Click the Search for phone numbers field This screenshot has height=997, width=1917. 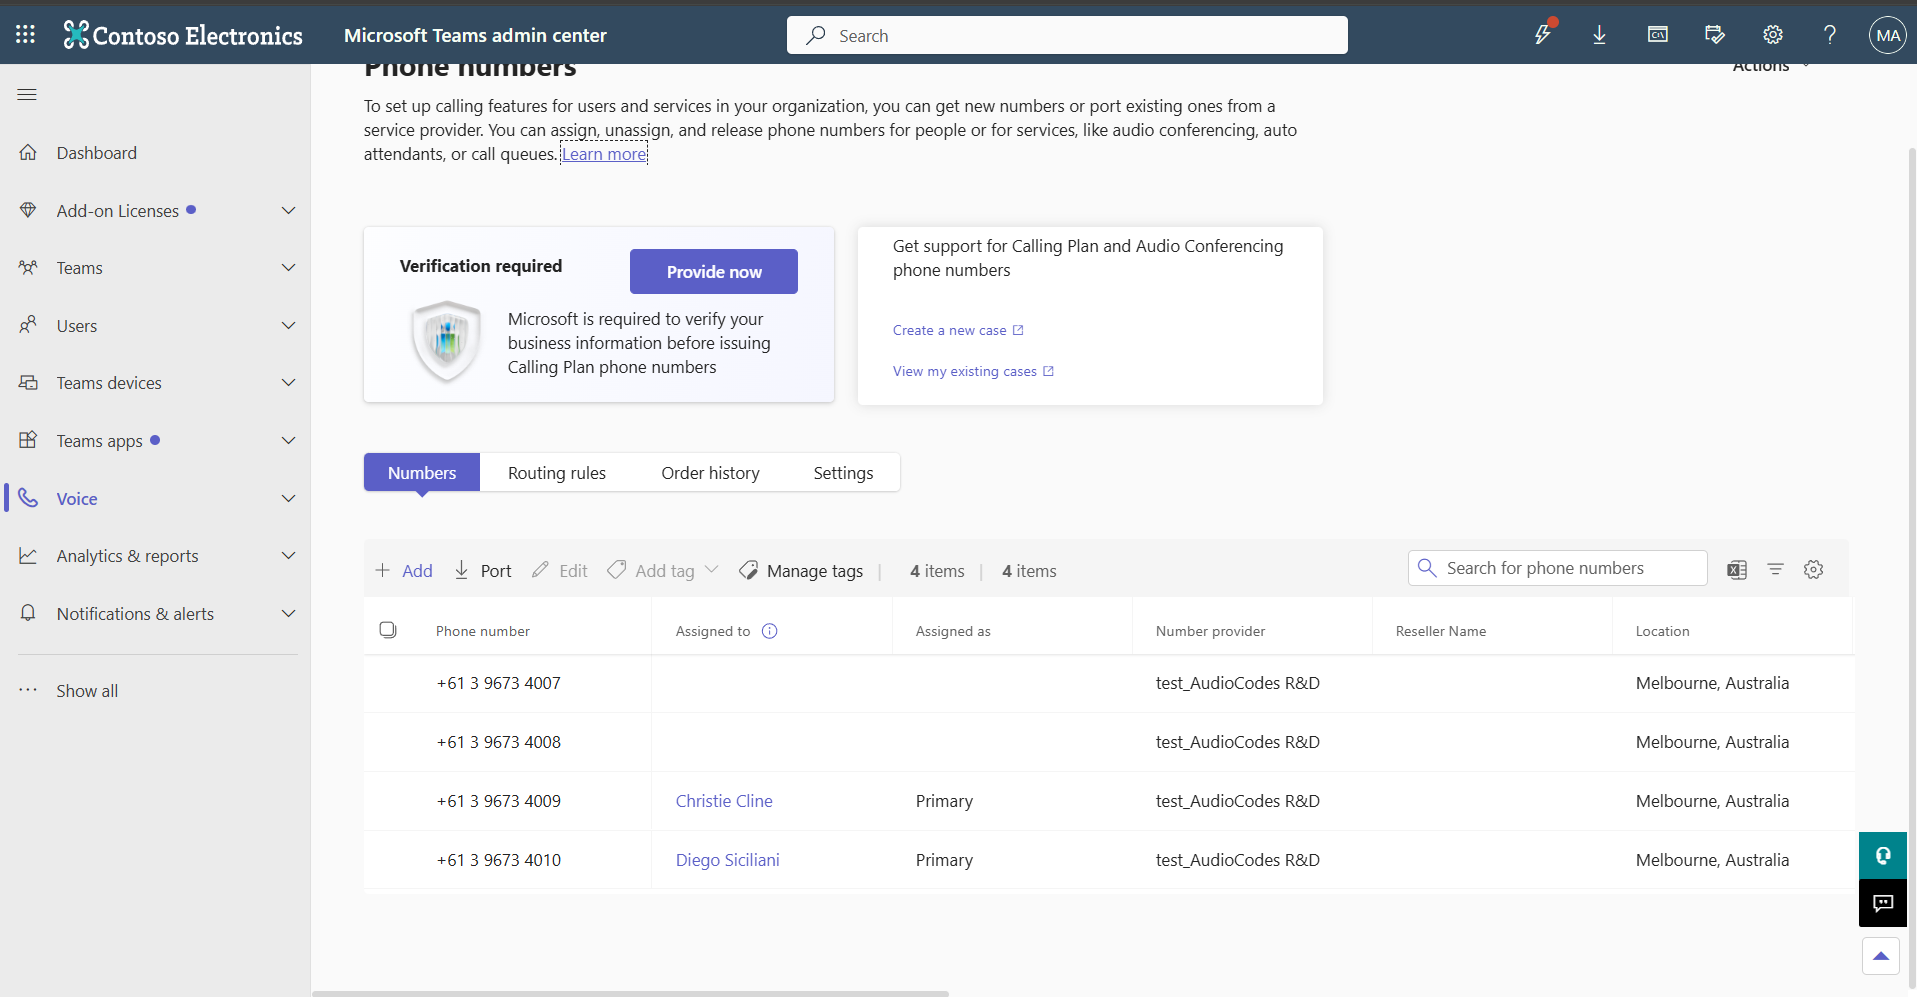pyautogui.click(x=1558, y=568)
